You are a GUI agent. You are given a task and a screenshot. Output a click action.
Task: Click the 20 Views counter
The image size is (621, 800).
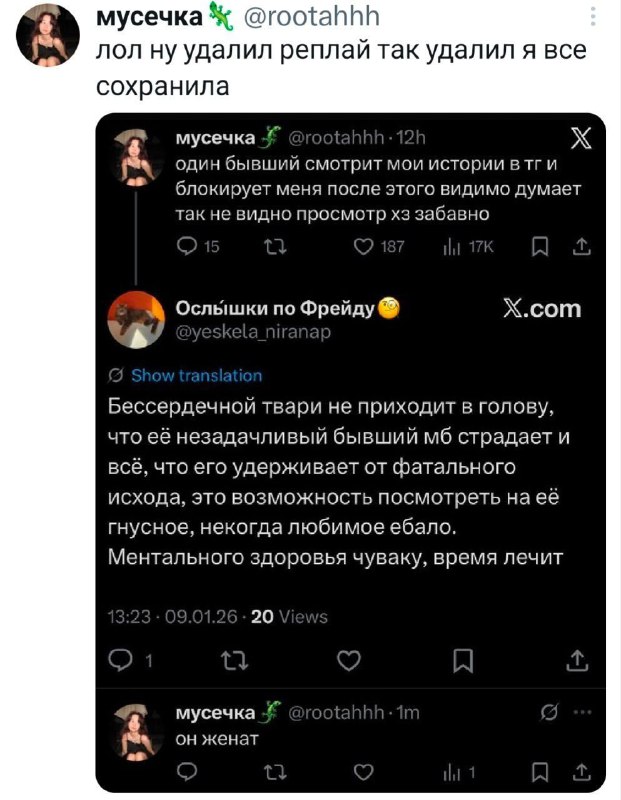289,616
